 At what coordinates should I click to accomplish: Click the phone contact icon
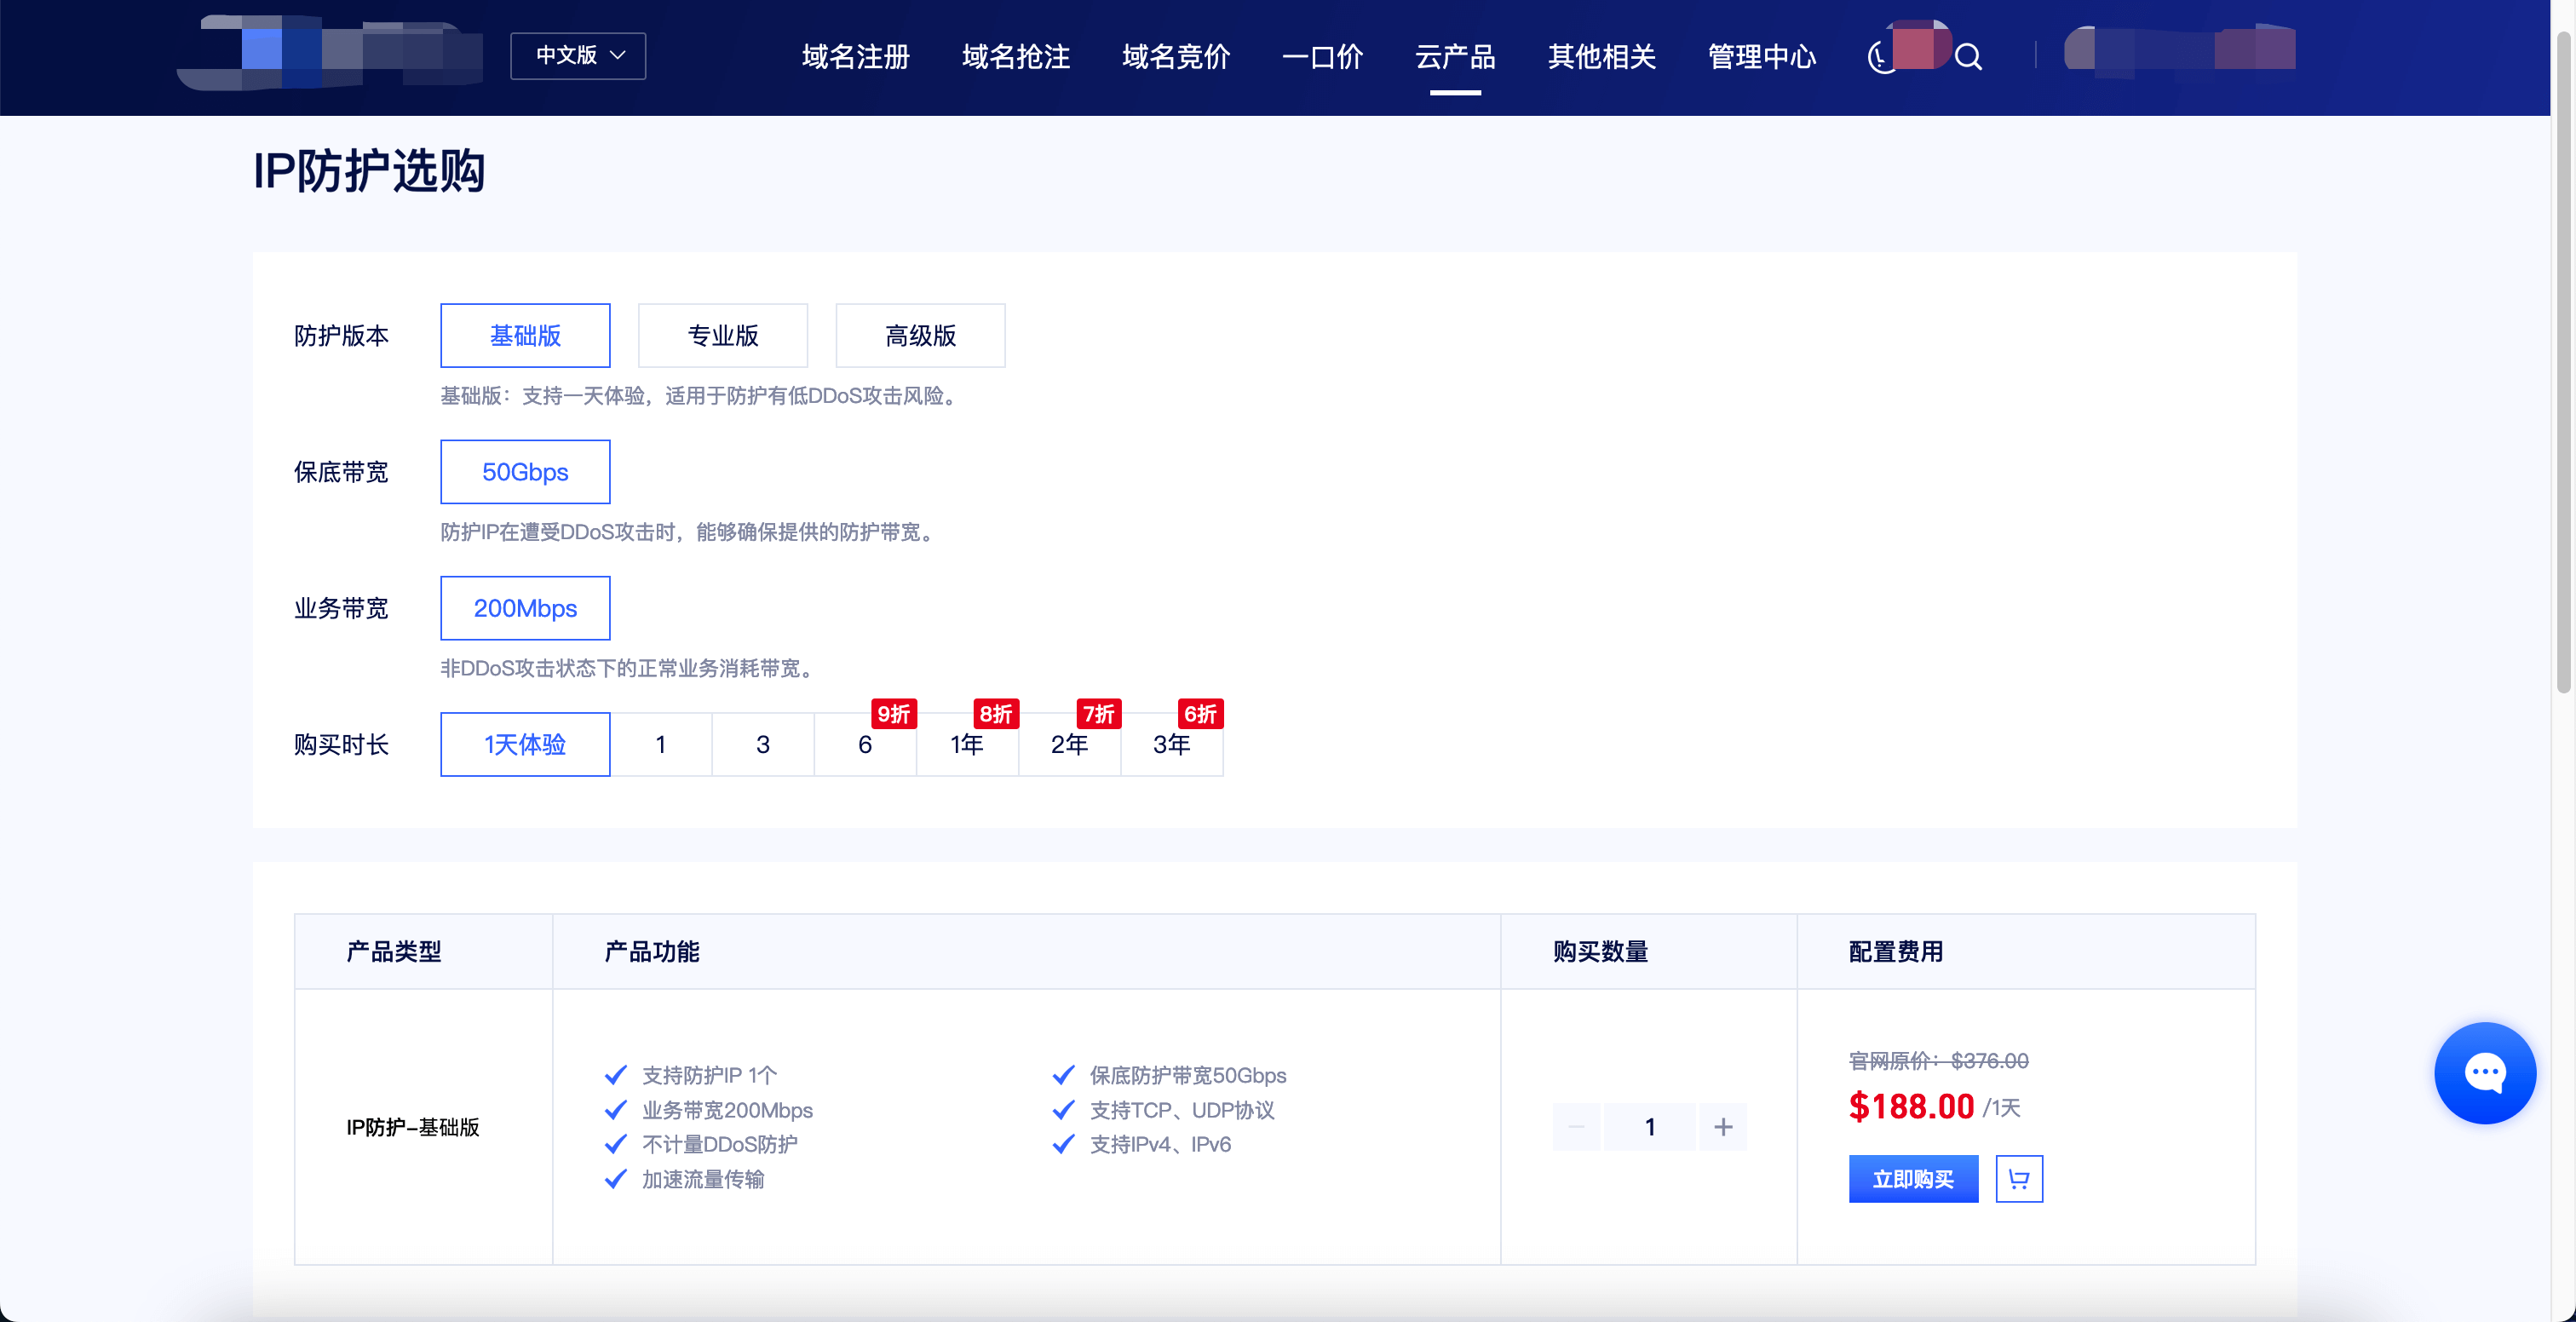point(1881,57)
